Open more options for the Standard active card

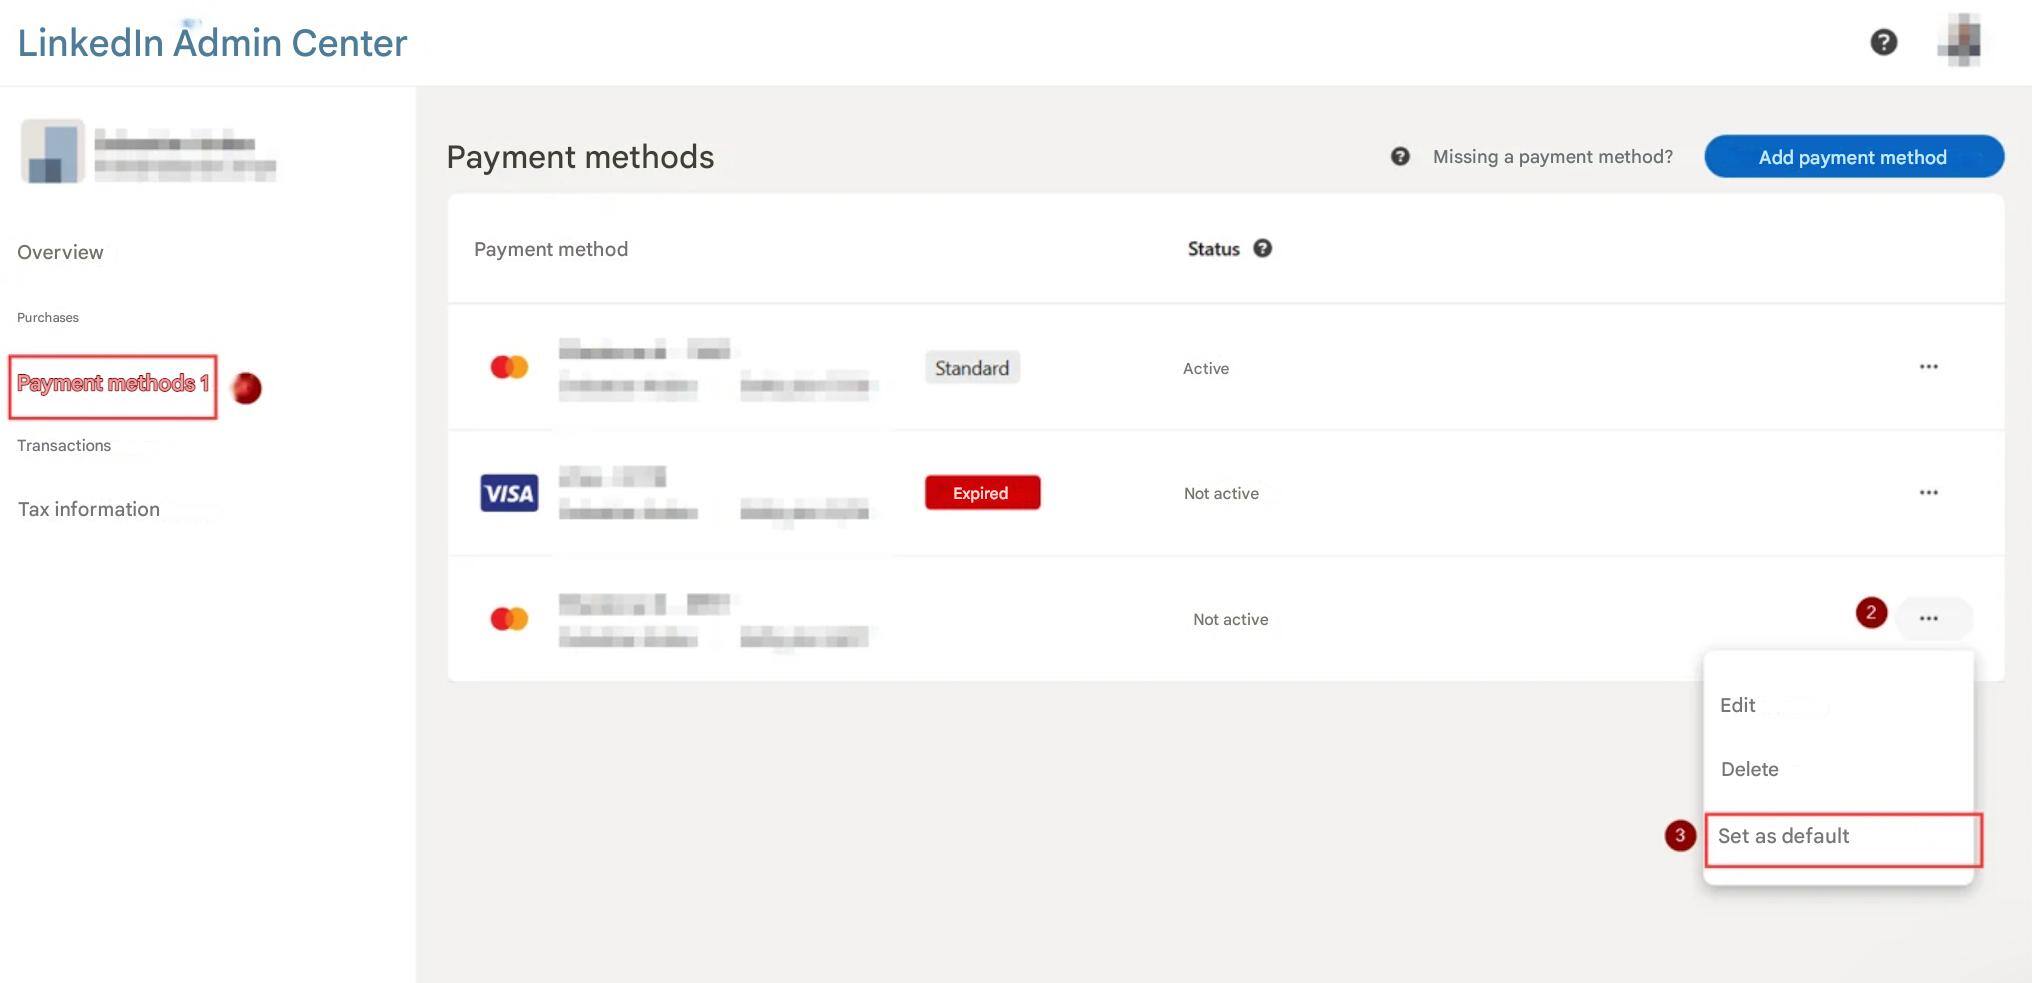point(1928,367)
